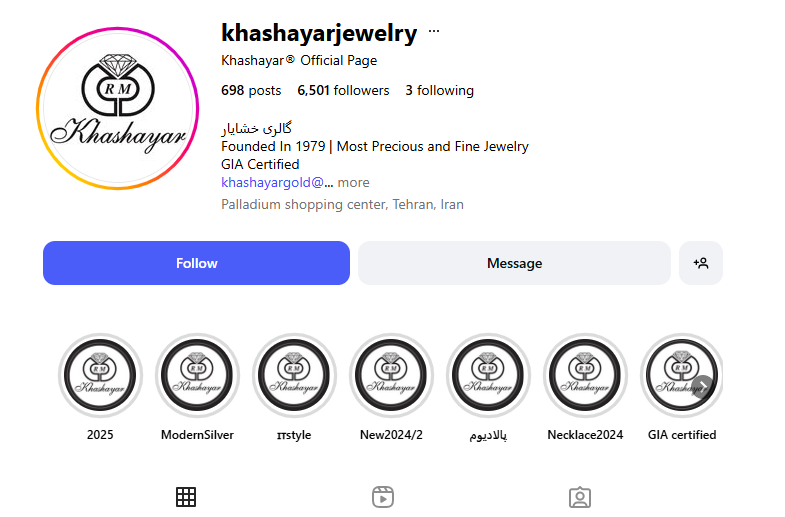Open the GIA certified story highlight
Screen dimensions: 785x517
point(681,375)
